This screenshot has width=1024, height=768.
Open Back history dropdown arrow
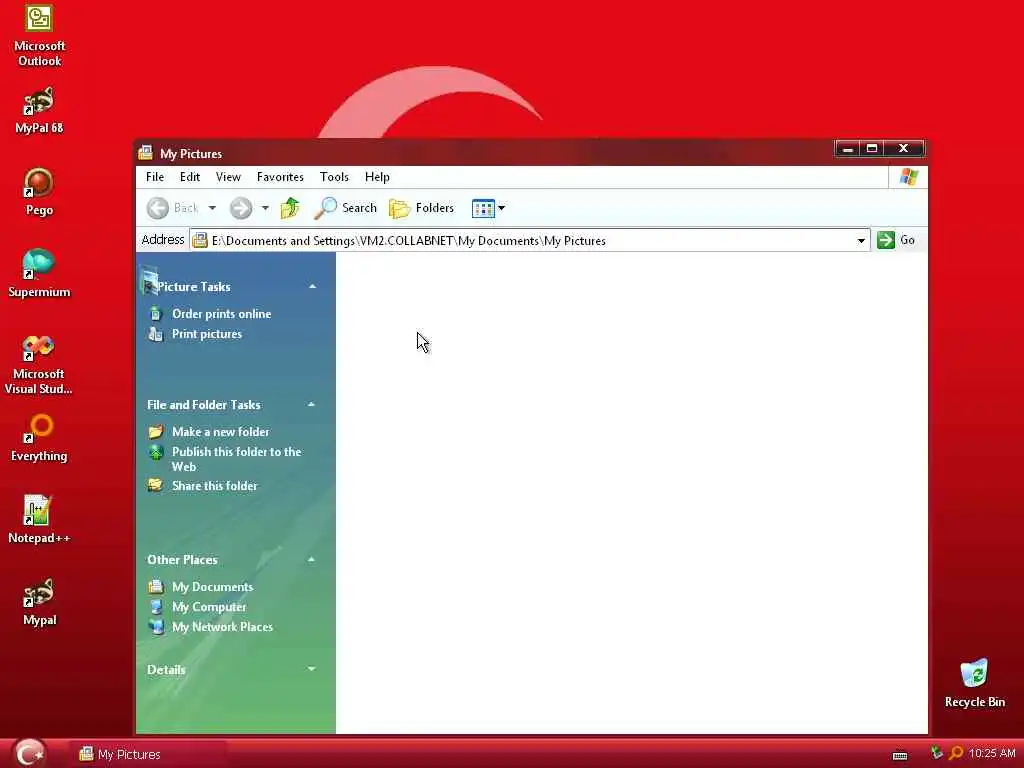point(212,208)
